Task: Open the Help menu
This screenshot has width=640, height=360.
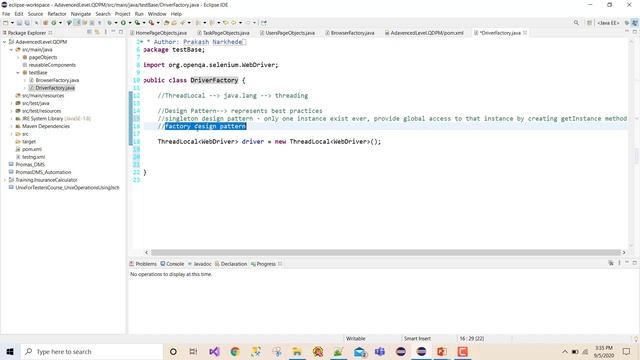Action: coord(176,14)
